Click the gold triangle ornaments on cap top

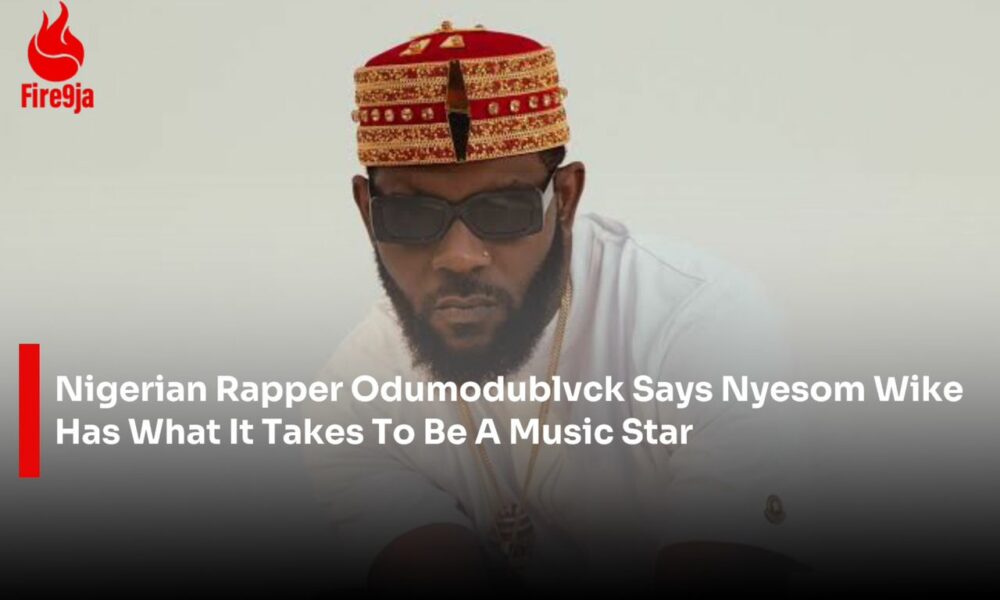point(435,44)
